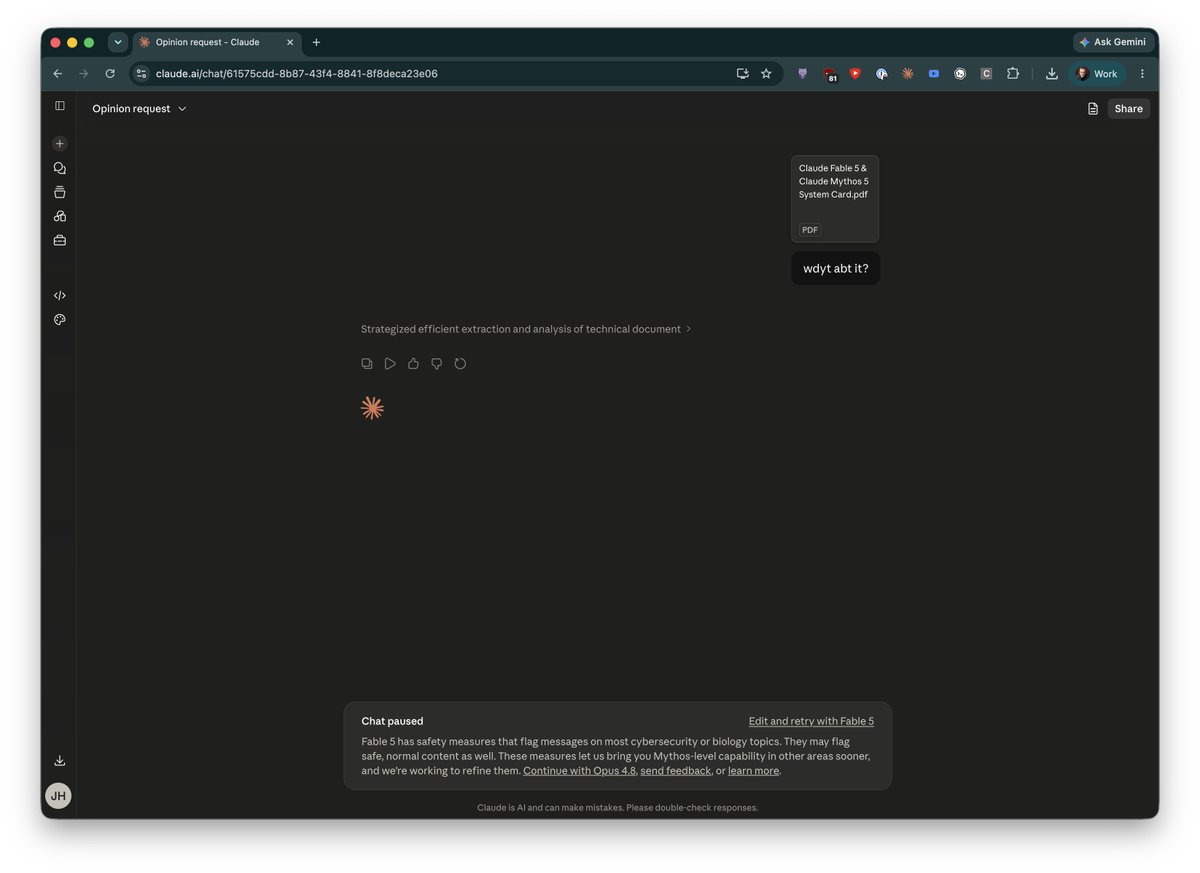
Task: Open the extension with 81 badge
Action: coord(829,75)
